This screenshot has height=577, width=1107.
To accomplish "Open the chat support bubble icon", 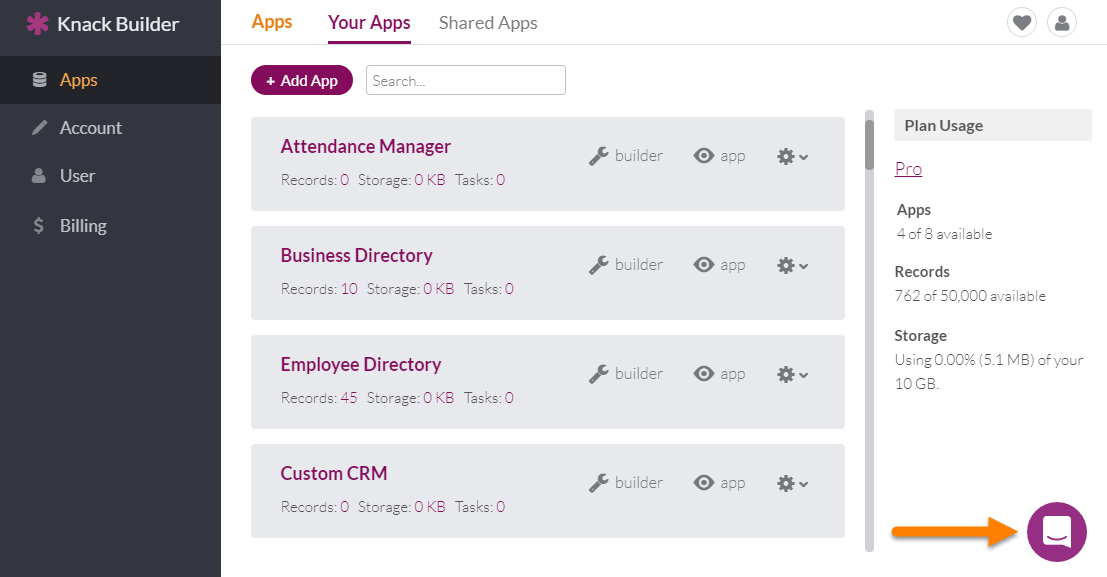I will tap(1056, 532).
